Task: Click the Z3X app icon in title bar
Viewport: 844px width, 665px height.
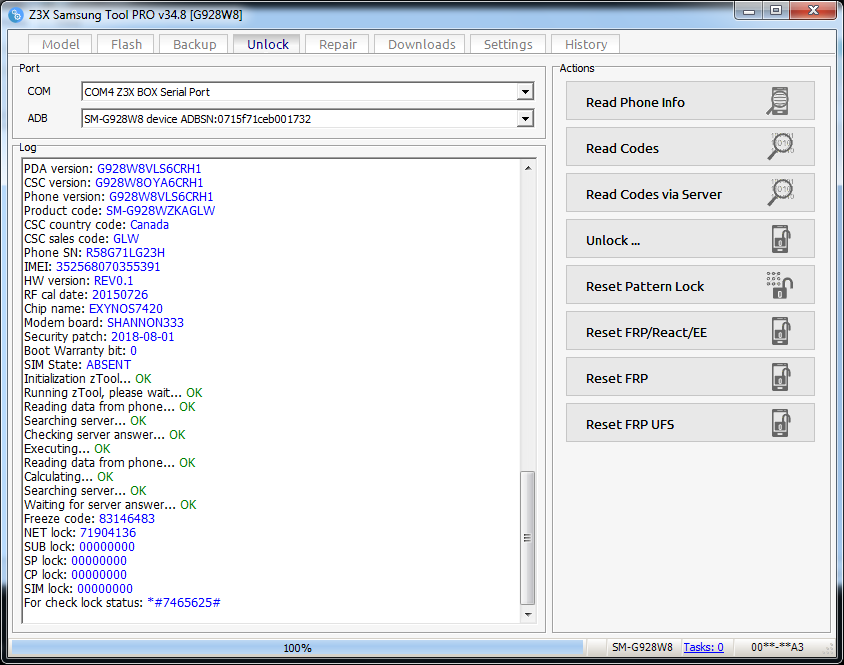Action: point(16,15)
